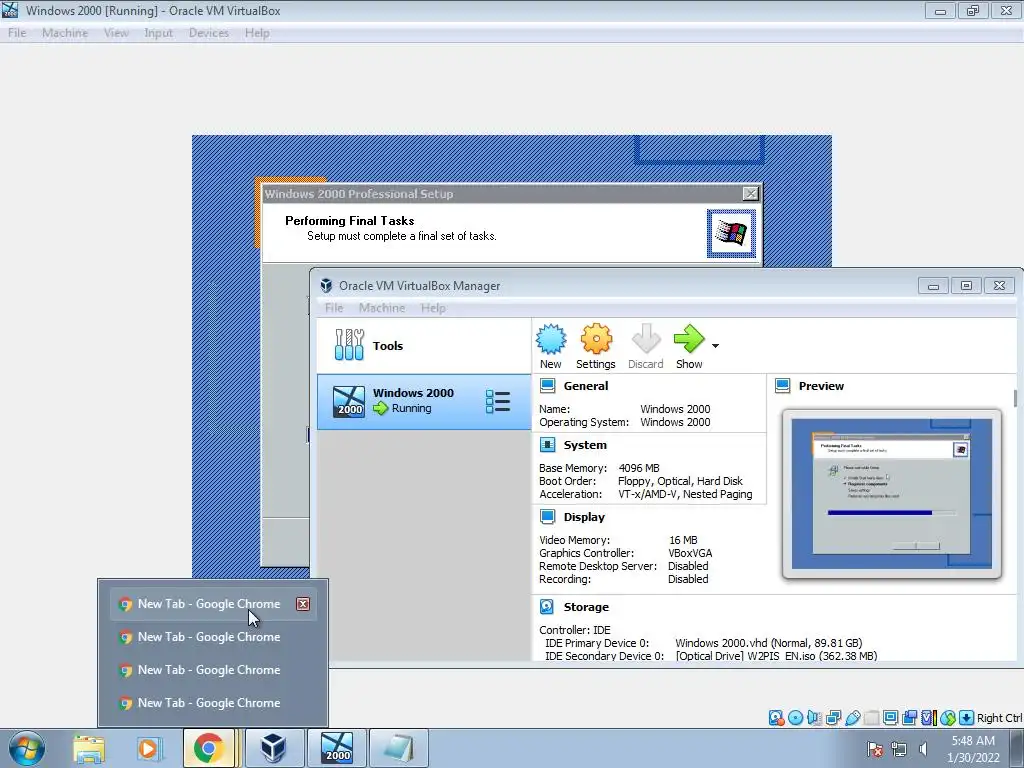Click optical disc indicator in VM status bar
This screenshot has height=768, width=1024.
pos(795,718)
